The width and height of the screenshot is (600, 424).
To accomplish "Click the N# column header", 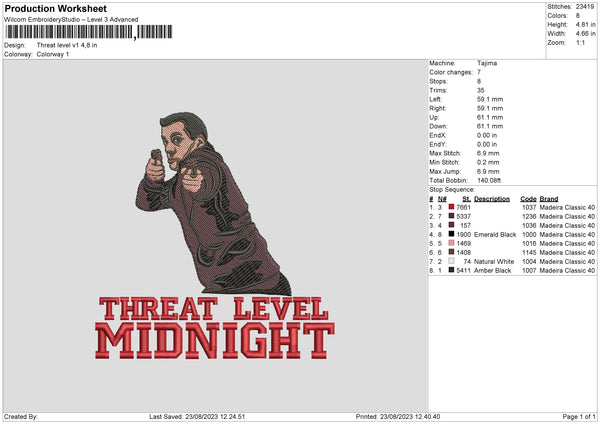I will click(442, 199).
